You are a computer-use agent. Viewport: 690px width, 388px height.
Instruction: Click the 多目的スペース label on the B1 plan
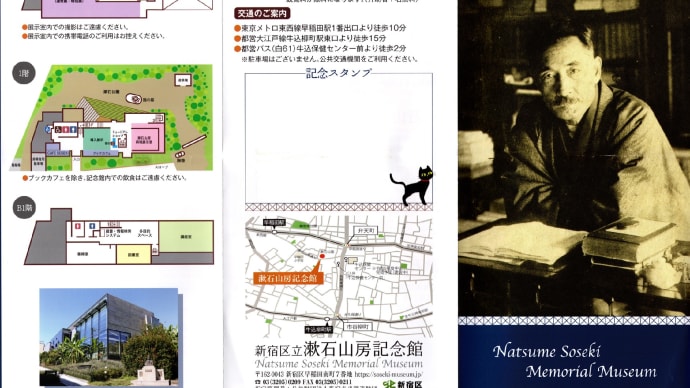tap(144, 233)
